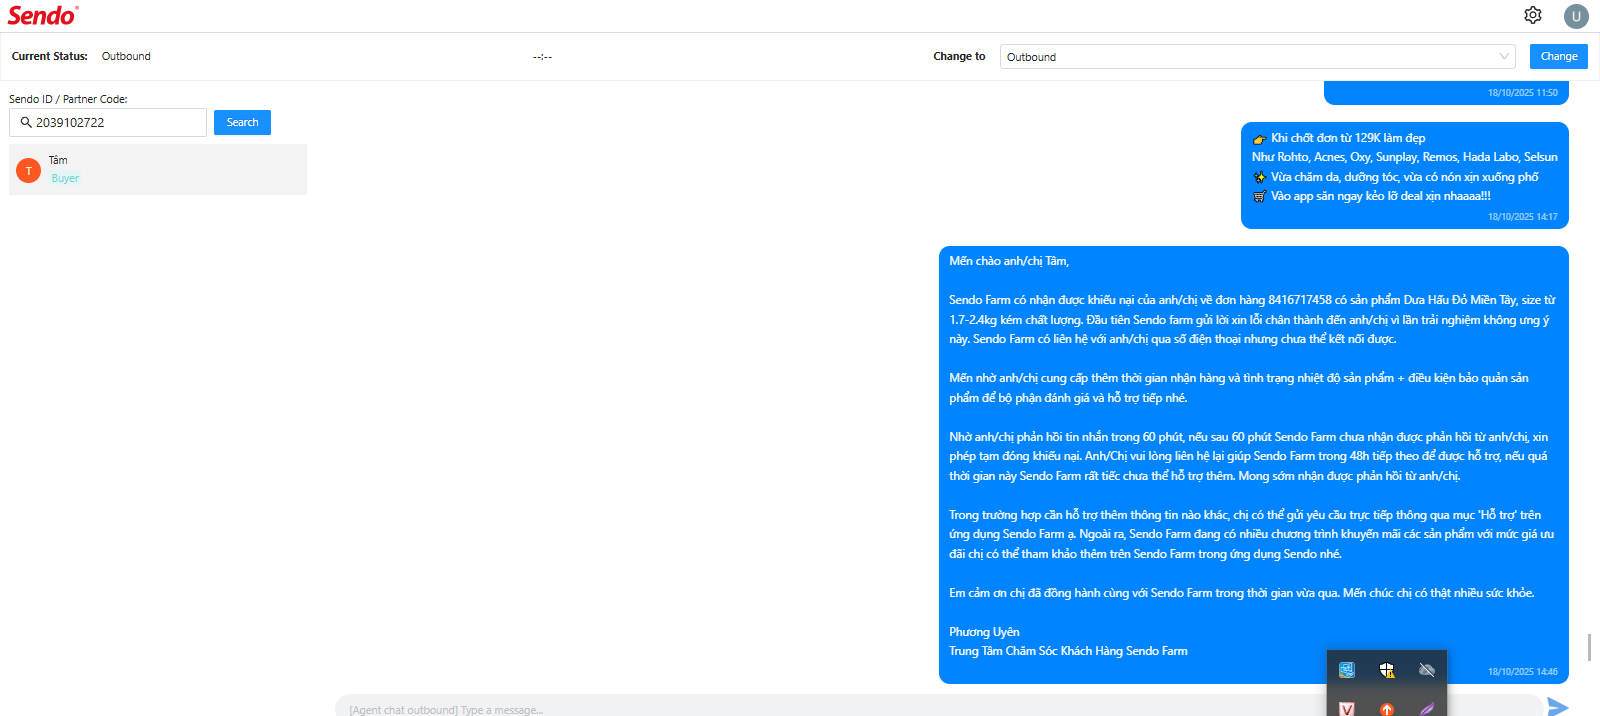Click the Intel graphics tray icon
1600x716 pixels.
[1347, 670]
